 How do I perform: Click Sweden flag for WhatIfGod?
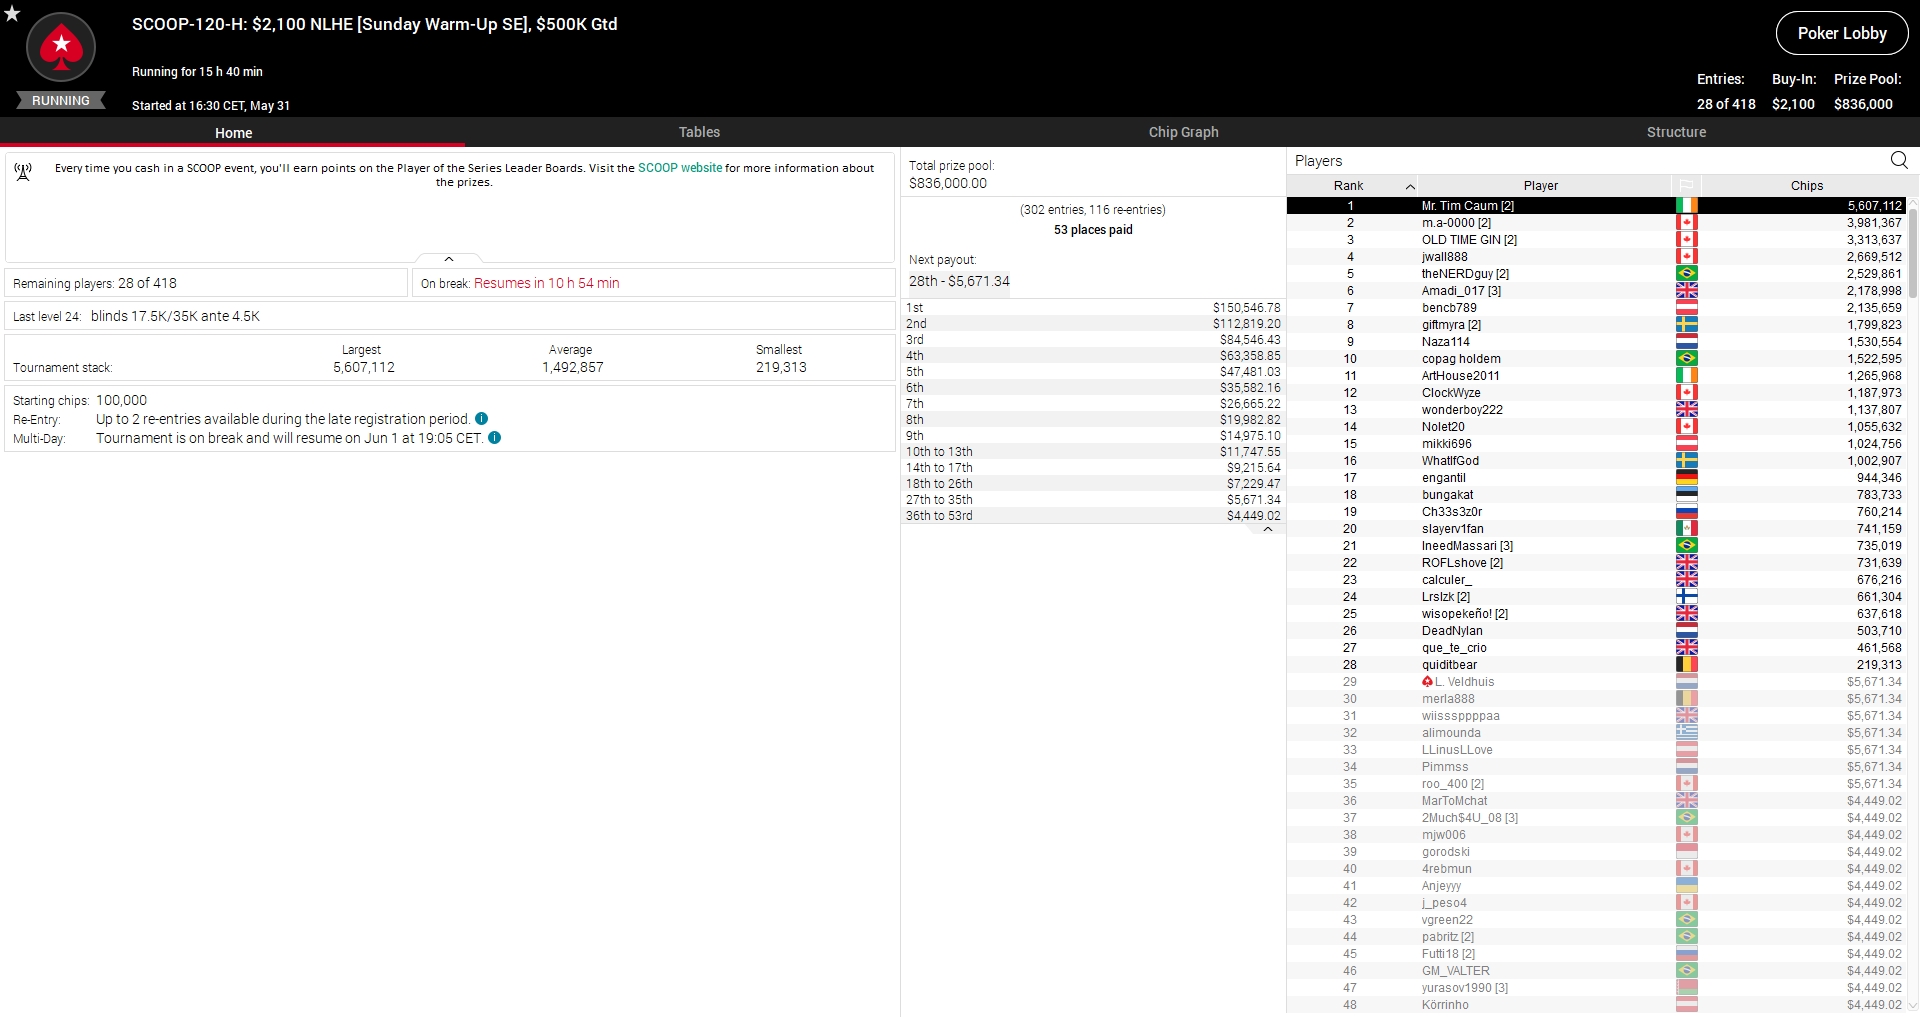coord(1686,461)
